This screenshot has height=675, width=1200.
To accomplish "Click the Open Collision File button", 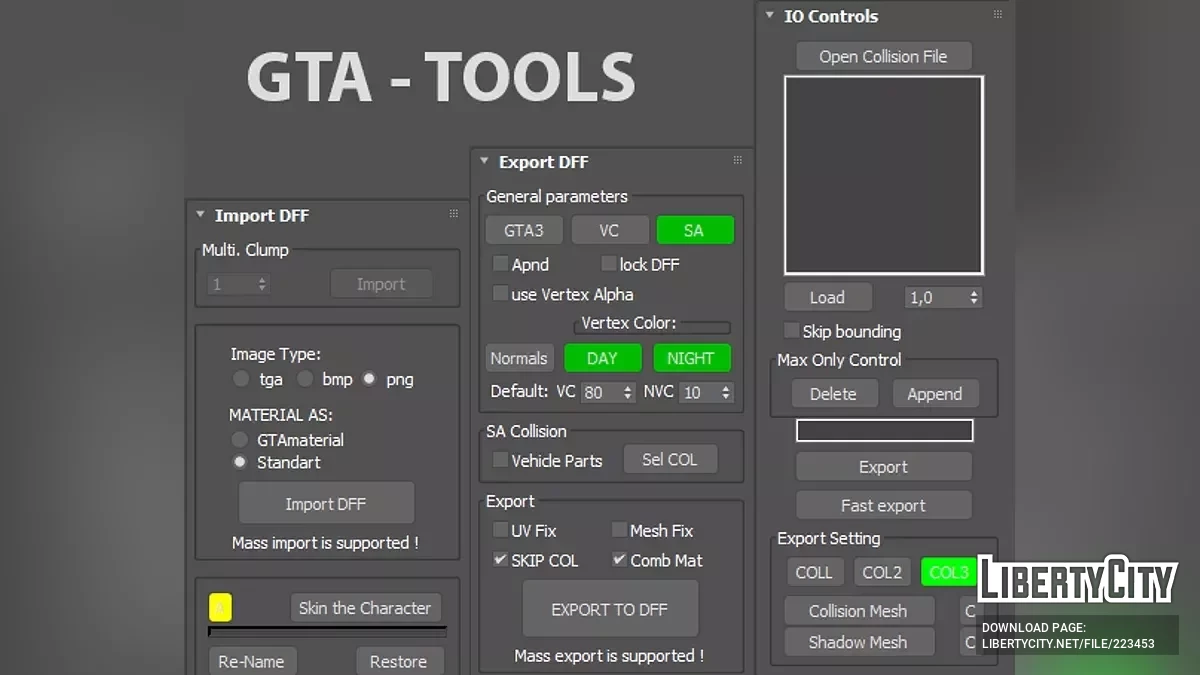I will pyautogui.click(x=883, y=56).
